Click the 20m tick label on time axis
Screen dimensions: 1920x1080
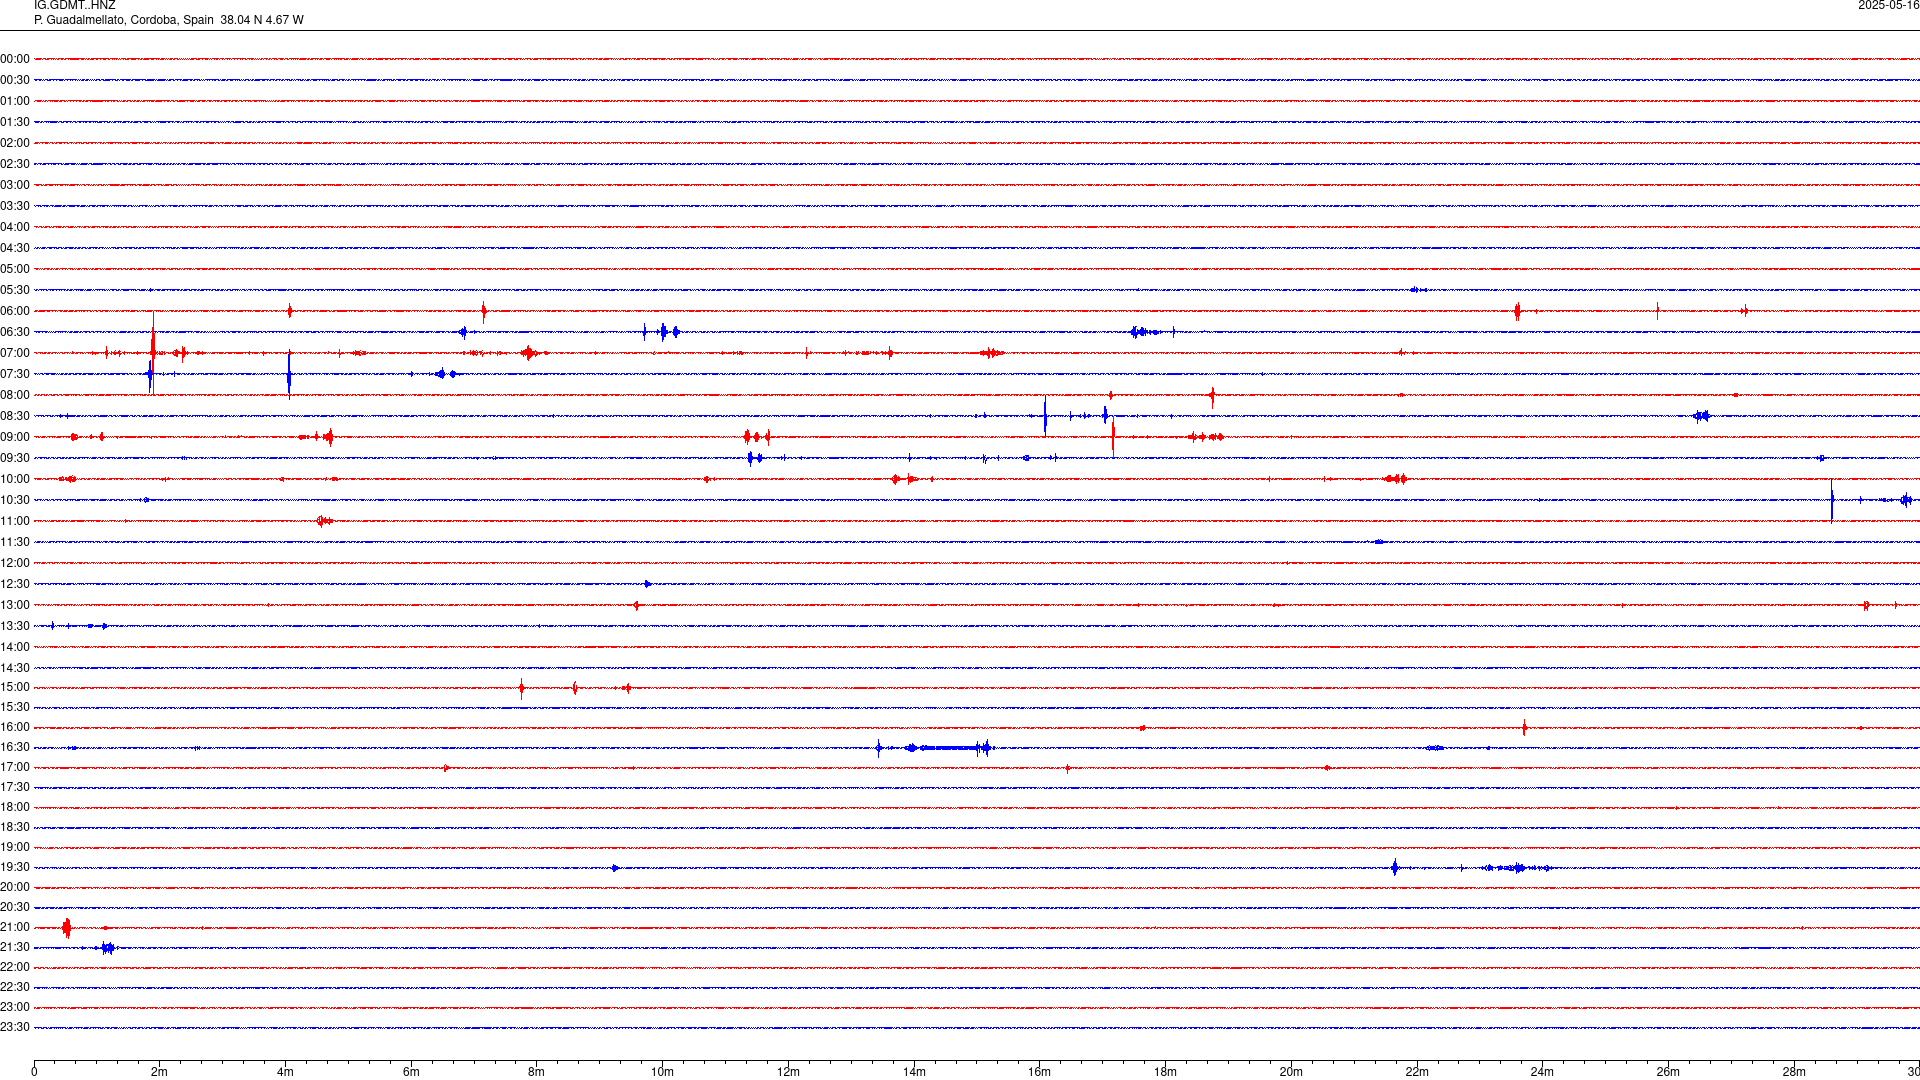1291,1072
